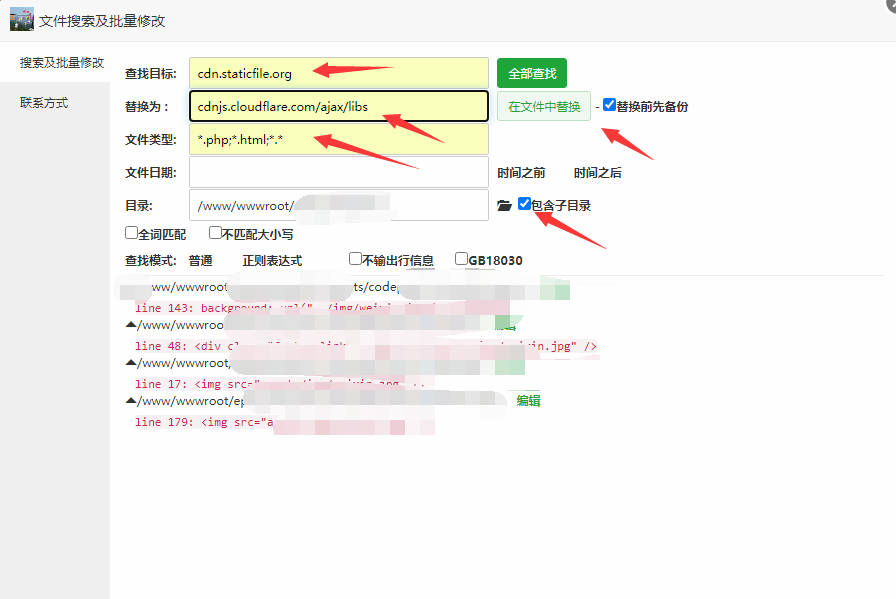
Task: Open the 联系方式 tab
Action: coord(44,103)
